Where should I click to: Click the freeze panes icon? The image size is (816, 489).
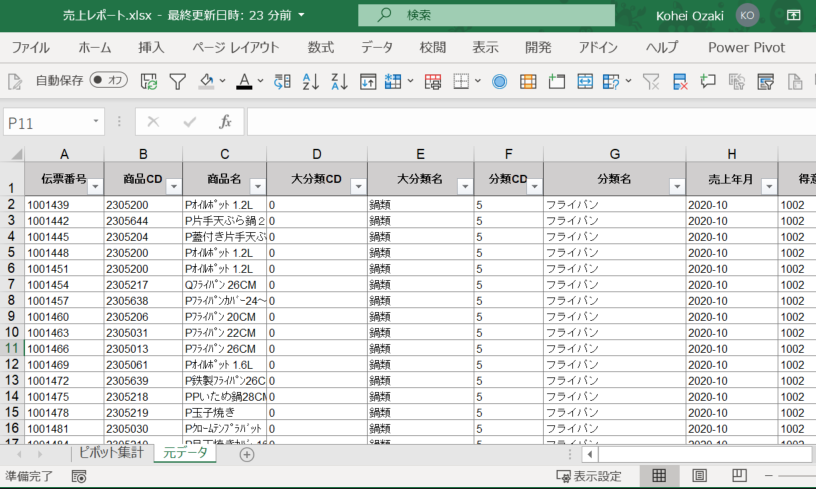click(368, 81)
